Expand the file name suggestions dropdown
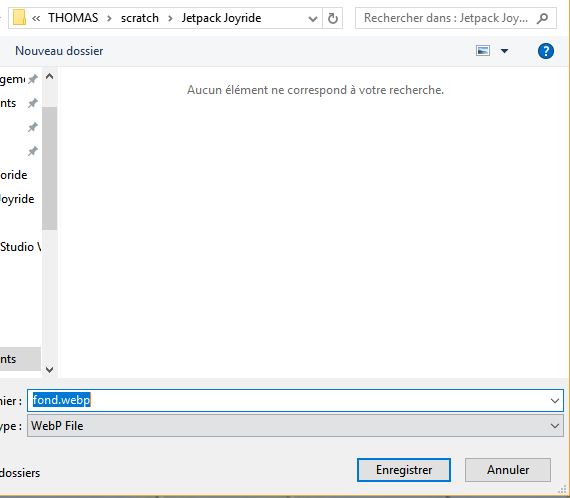Image resolution: width=570 pixels, height=498 pixels. click(x=555, y=401)
